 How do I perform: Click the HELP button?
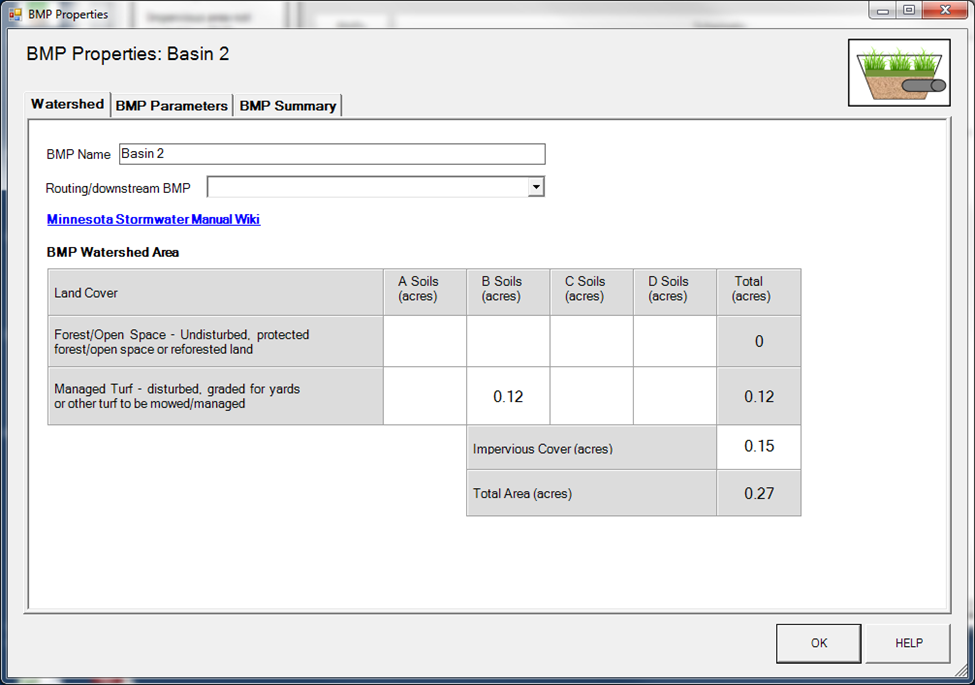[908, 643]
